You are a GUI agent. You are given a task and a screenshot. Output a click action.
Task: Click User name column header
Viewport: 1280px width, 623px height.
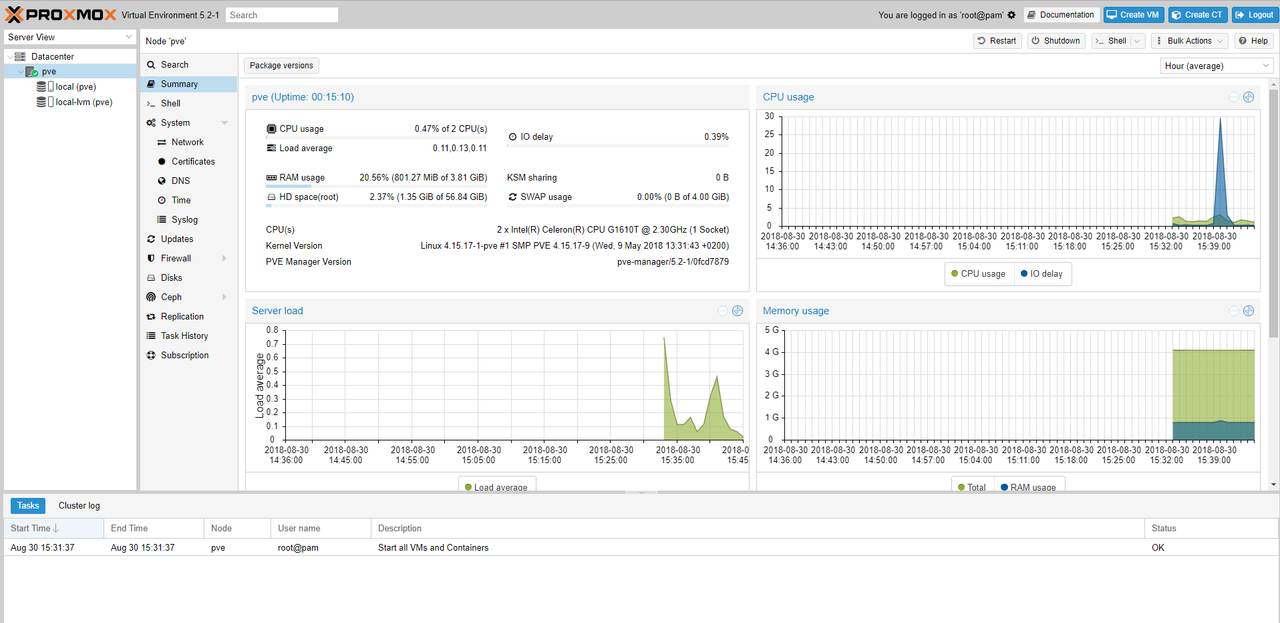[320, 528]
